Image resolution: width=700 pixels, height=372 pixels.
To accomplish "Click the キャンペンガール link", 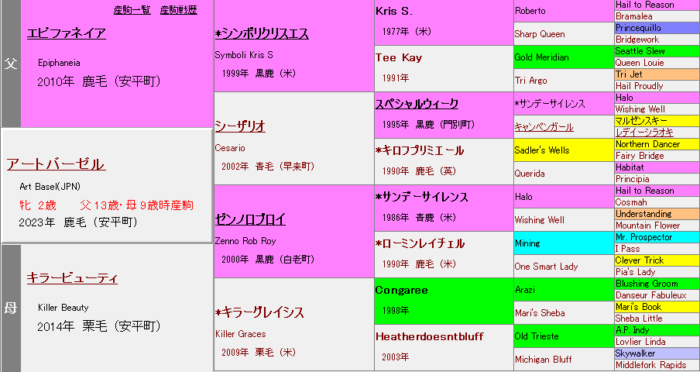I will click(x=544, y=127).
